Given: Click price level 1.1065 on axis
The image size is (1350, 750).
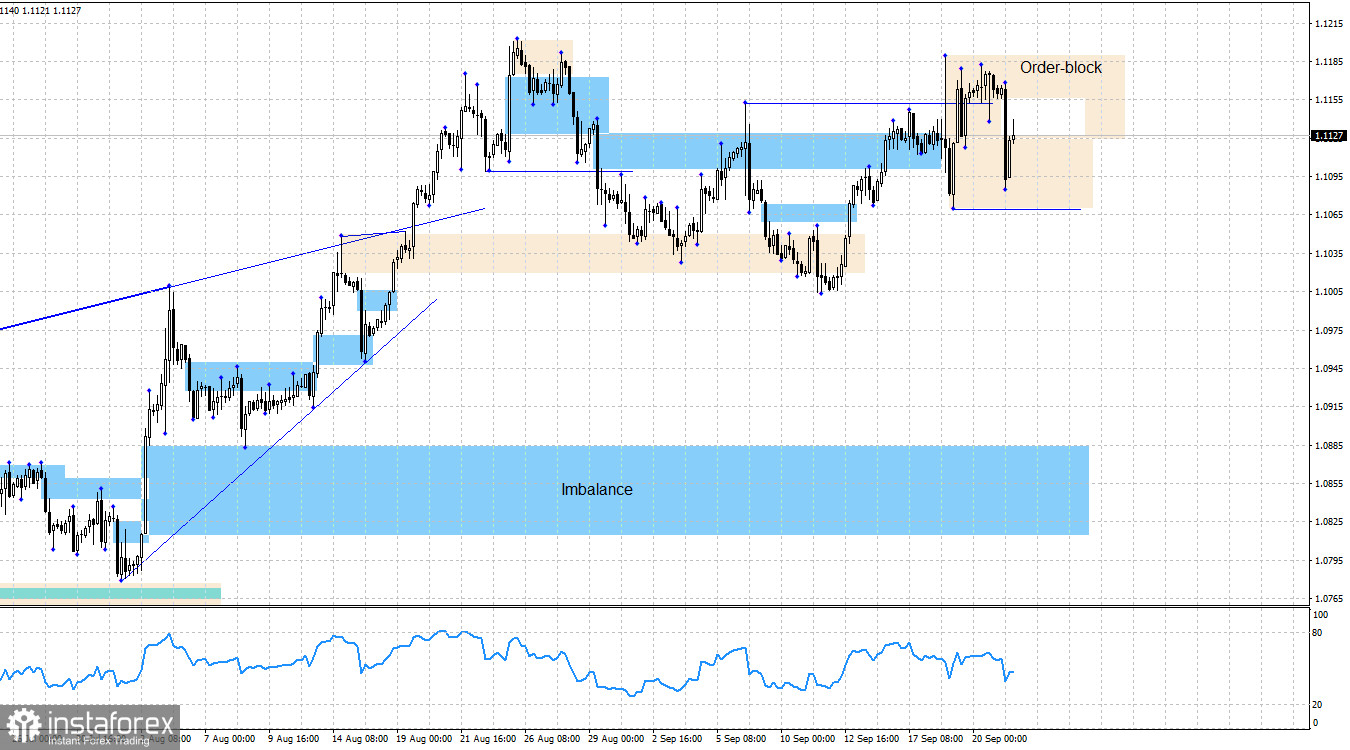Looking at the screenshot, I should coord(1329,215).
